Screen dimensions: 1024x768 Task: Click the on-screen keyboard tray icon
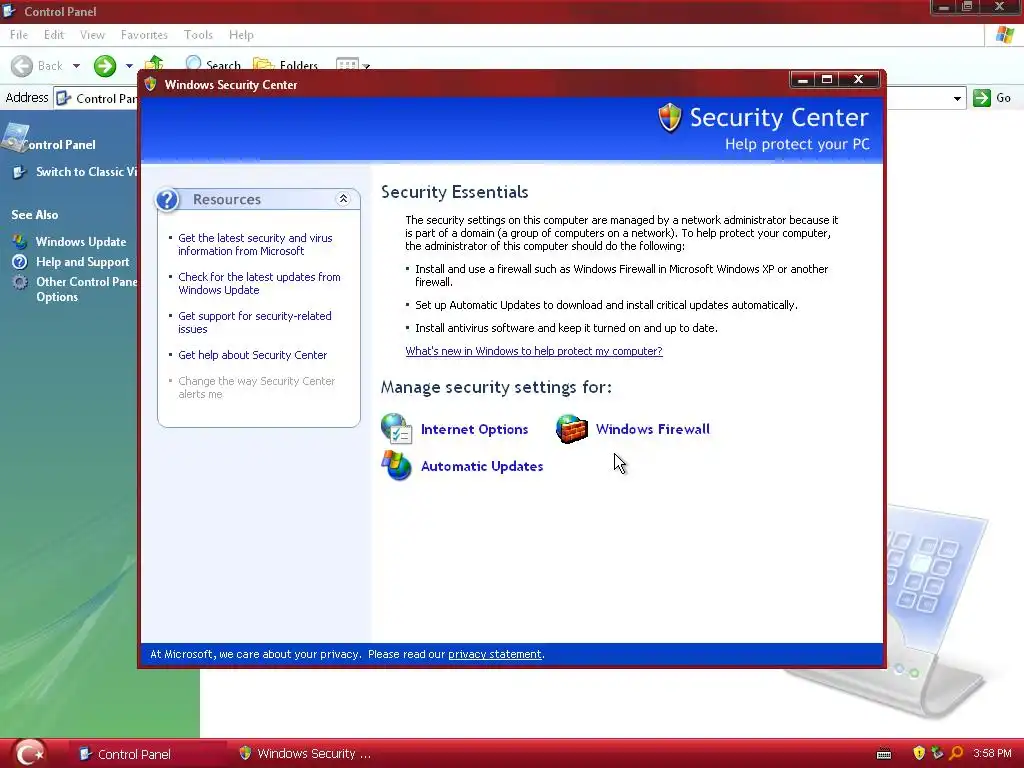[x=884, y=754]
